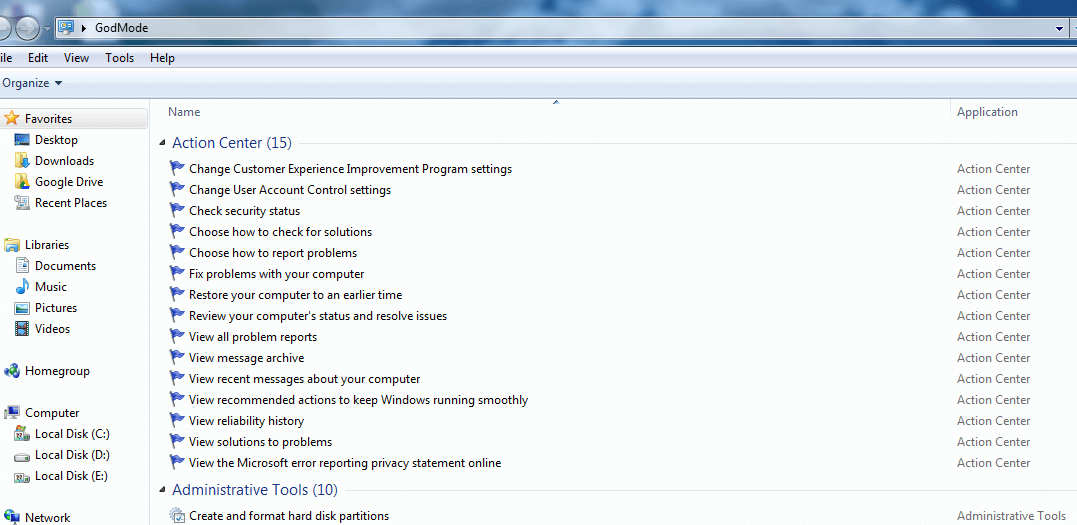1077x525 pixels.
Task: Click the Videos library film icon
Action: 22,328
